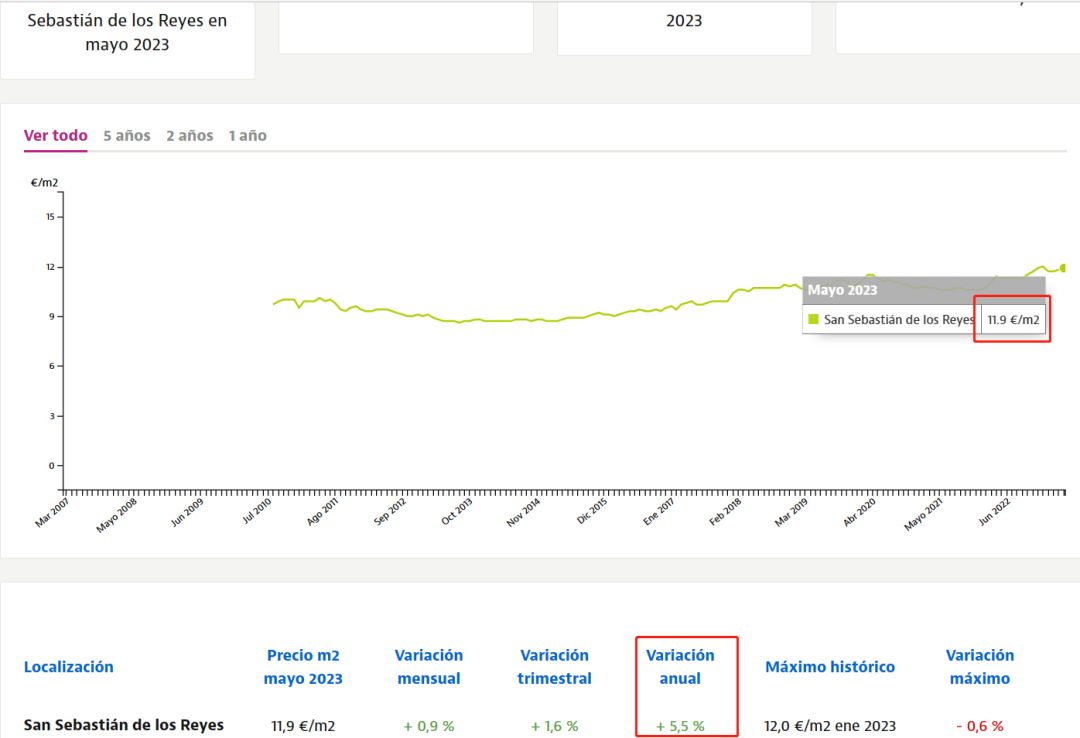Click the 'Jun 2022' x-axis label
This screenshot has width=1080, height=738.
[x=994, y=512]
